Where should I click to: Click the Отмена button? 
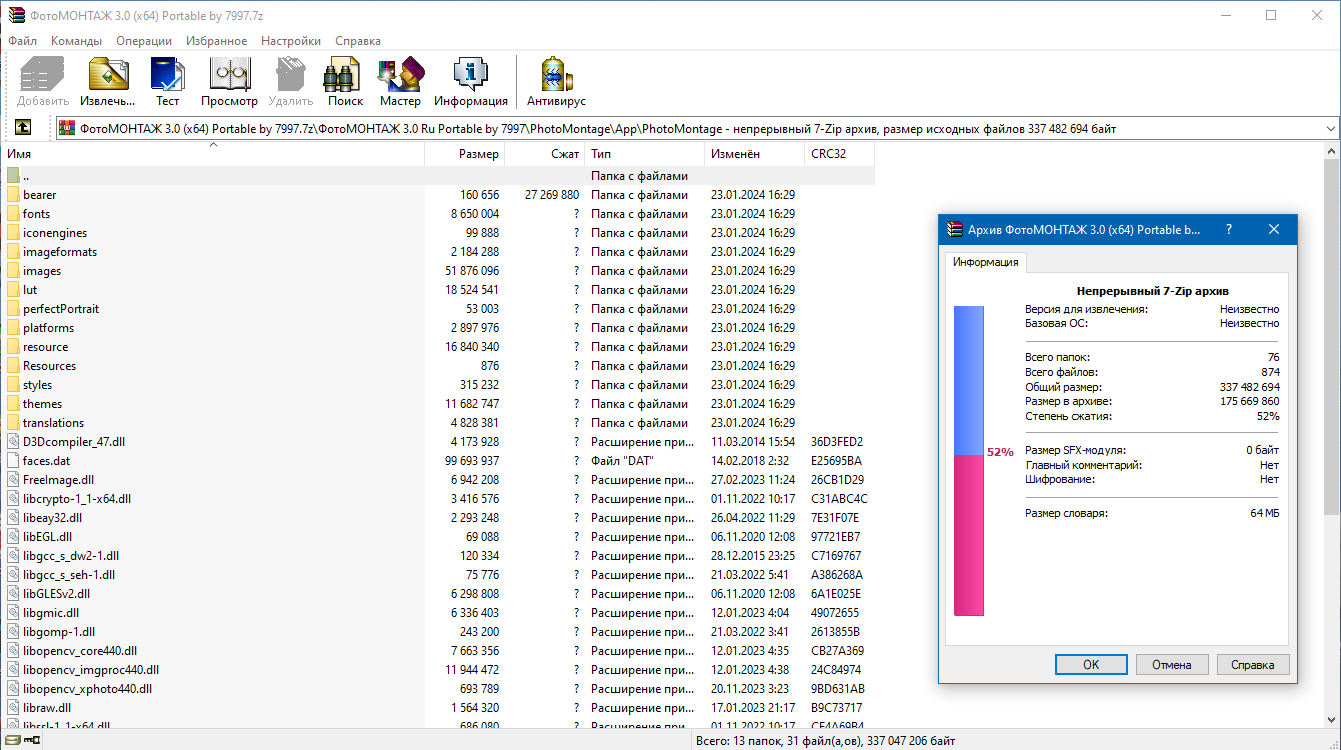point(1172,664)
